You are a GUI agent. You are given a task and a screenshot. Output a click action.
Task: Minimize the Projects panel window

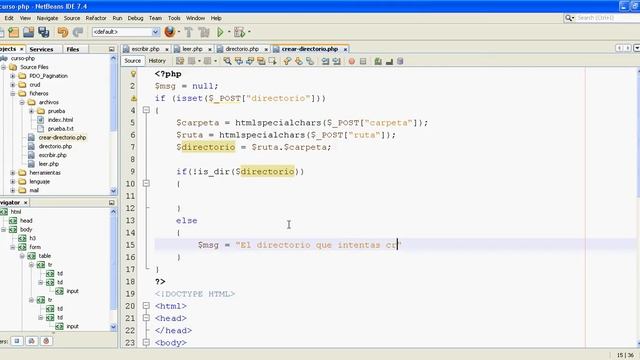pos(111,49)
